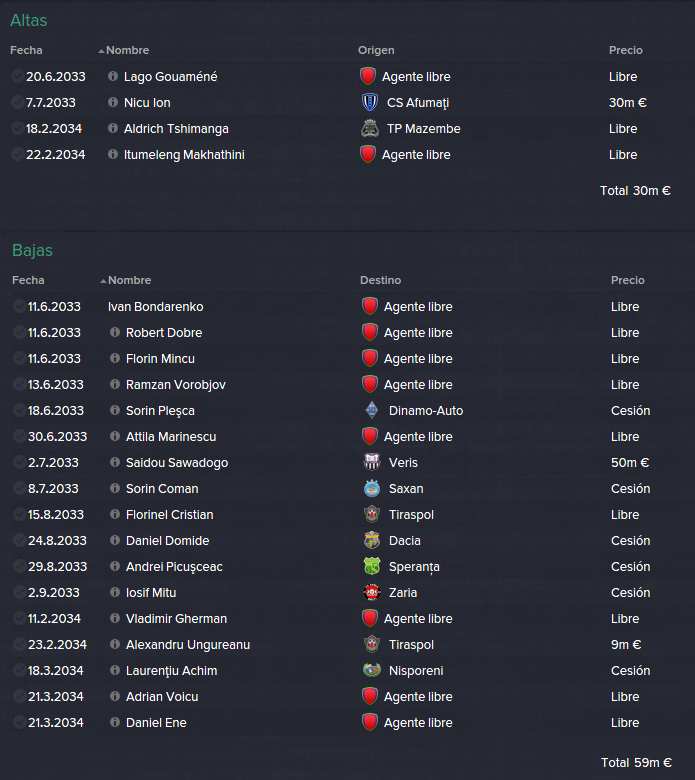This screenshot has width=695, height=780.
Task: Click the TP Mazembe club badge
Action: pyautogui.click(x=370, y=128)
